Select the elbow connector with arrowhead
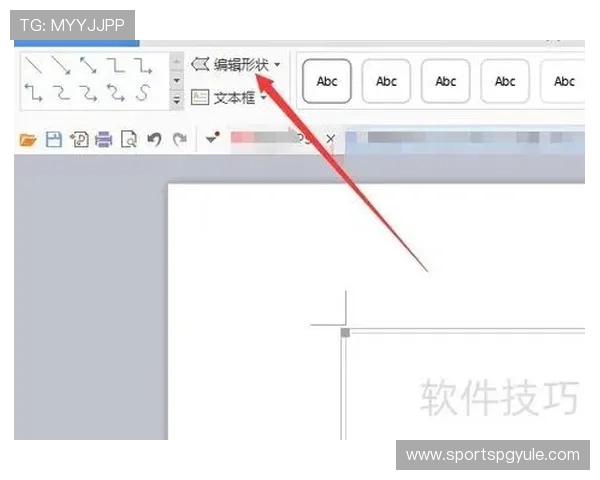 143,65
